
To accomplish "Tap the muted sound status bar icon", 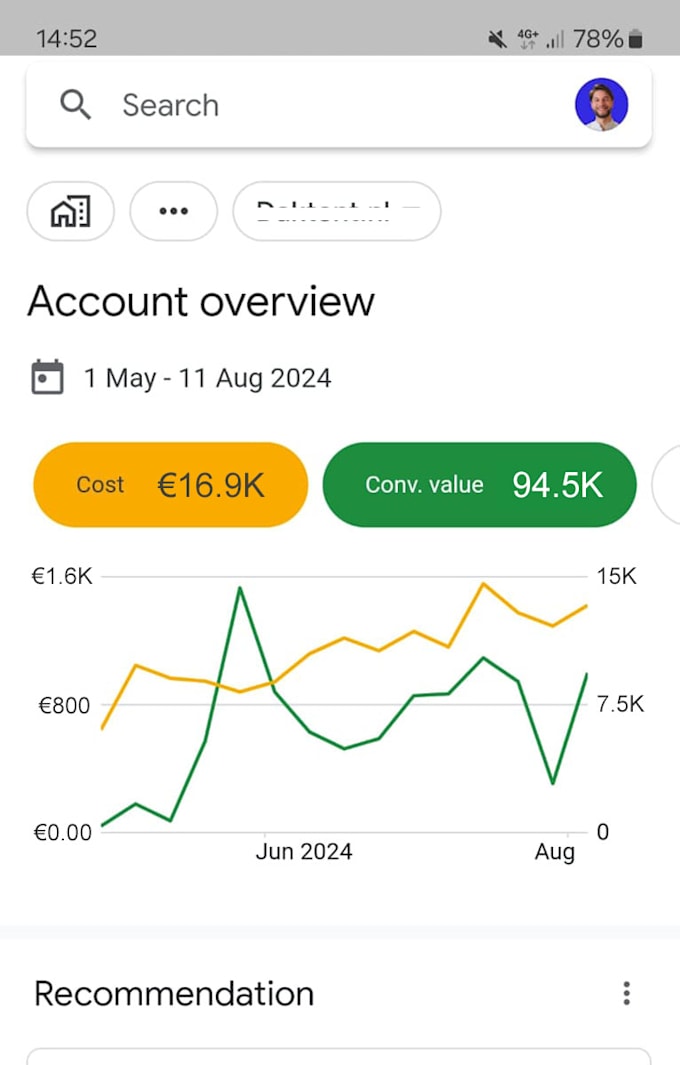I will click(496, 39).
